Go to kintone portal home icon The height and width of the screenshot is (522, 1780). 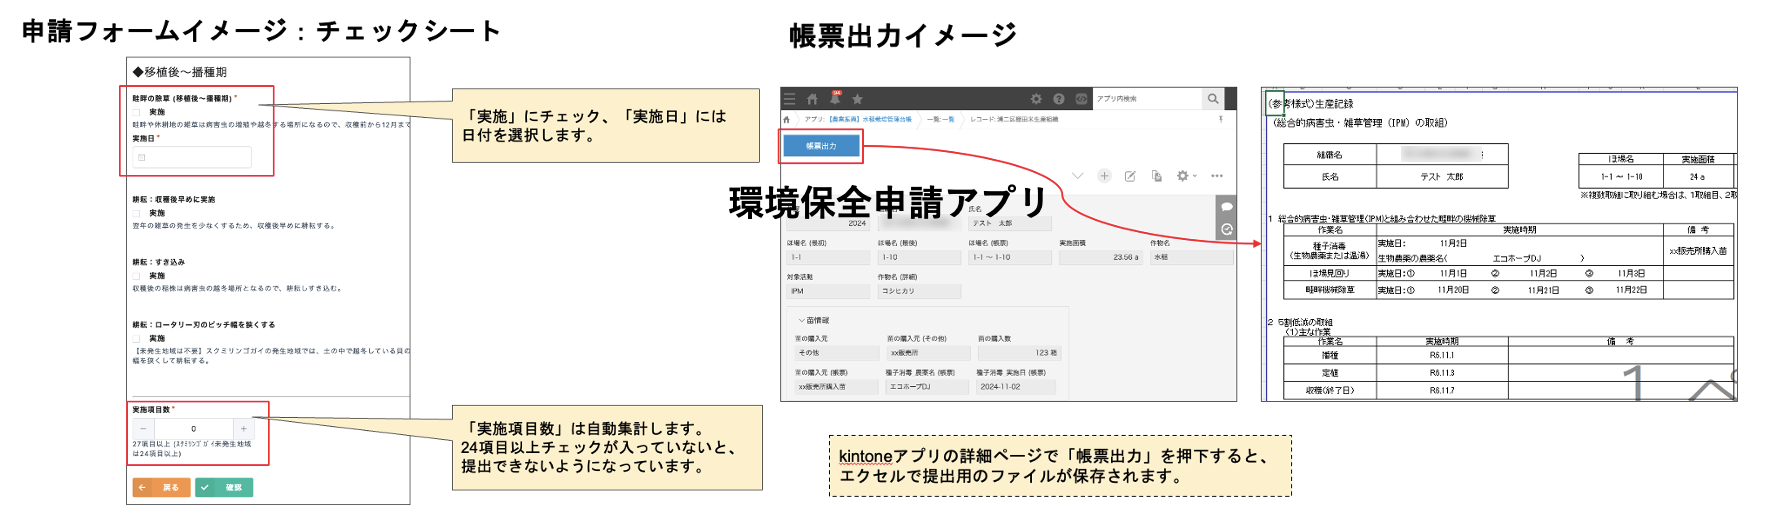(812, 99)
